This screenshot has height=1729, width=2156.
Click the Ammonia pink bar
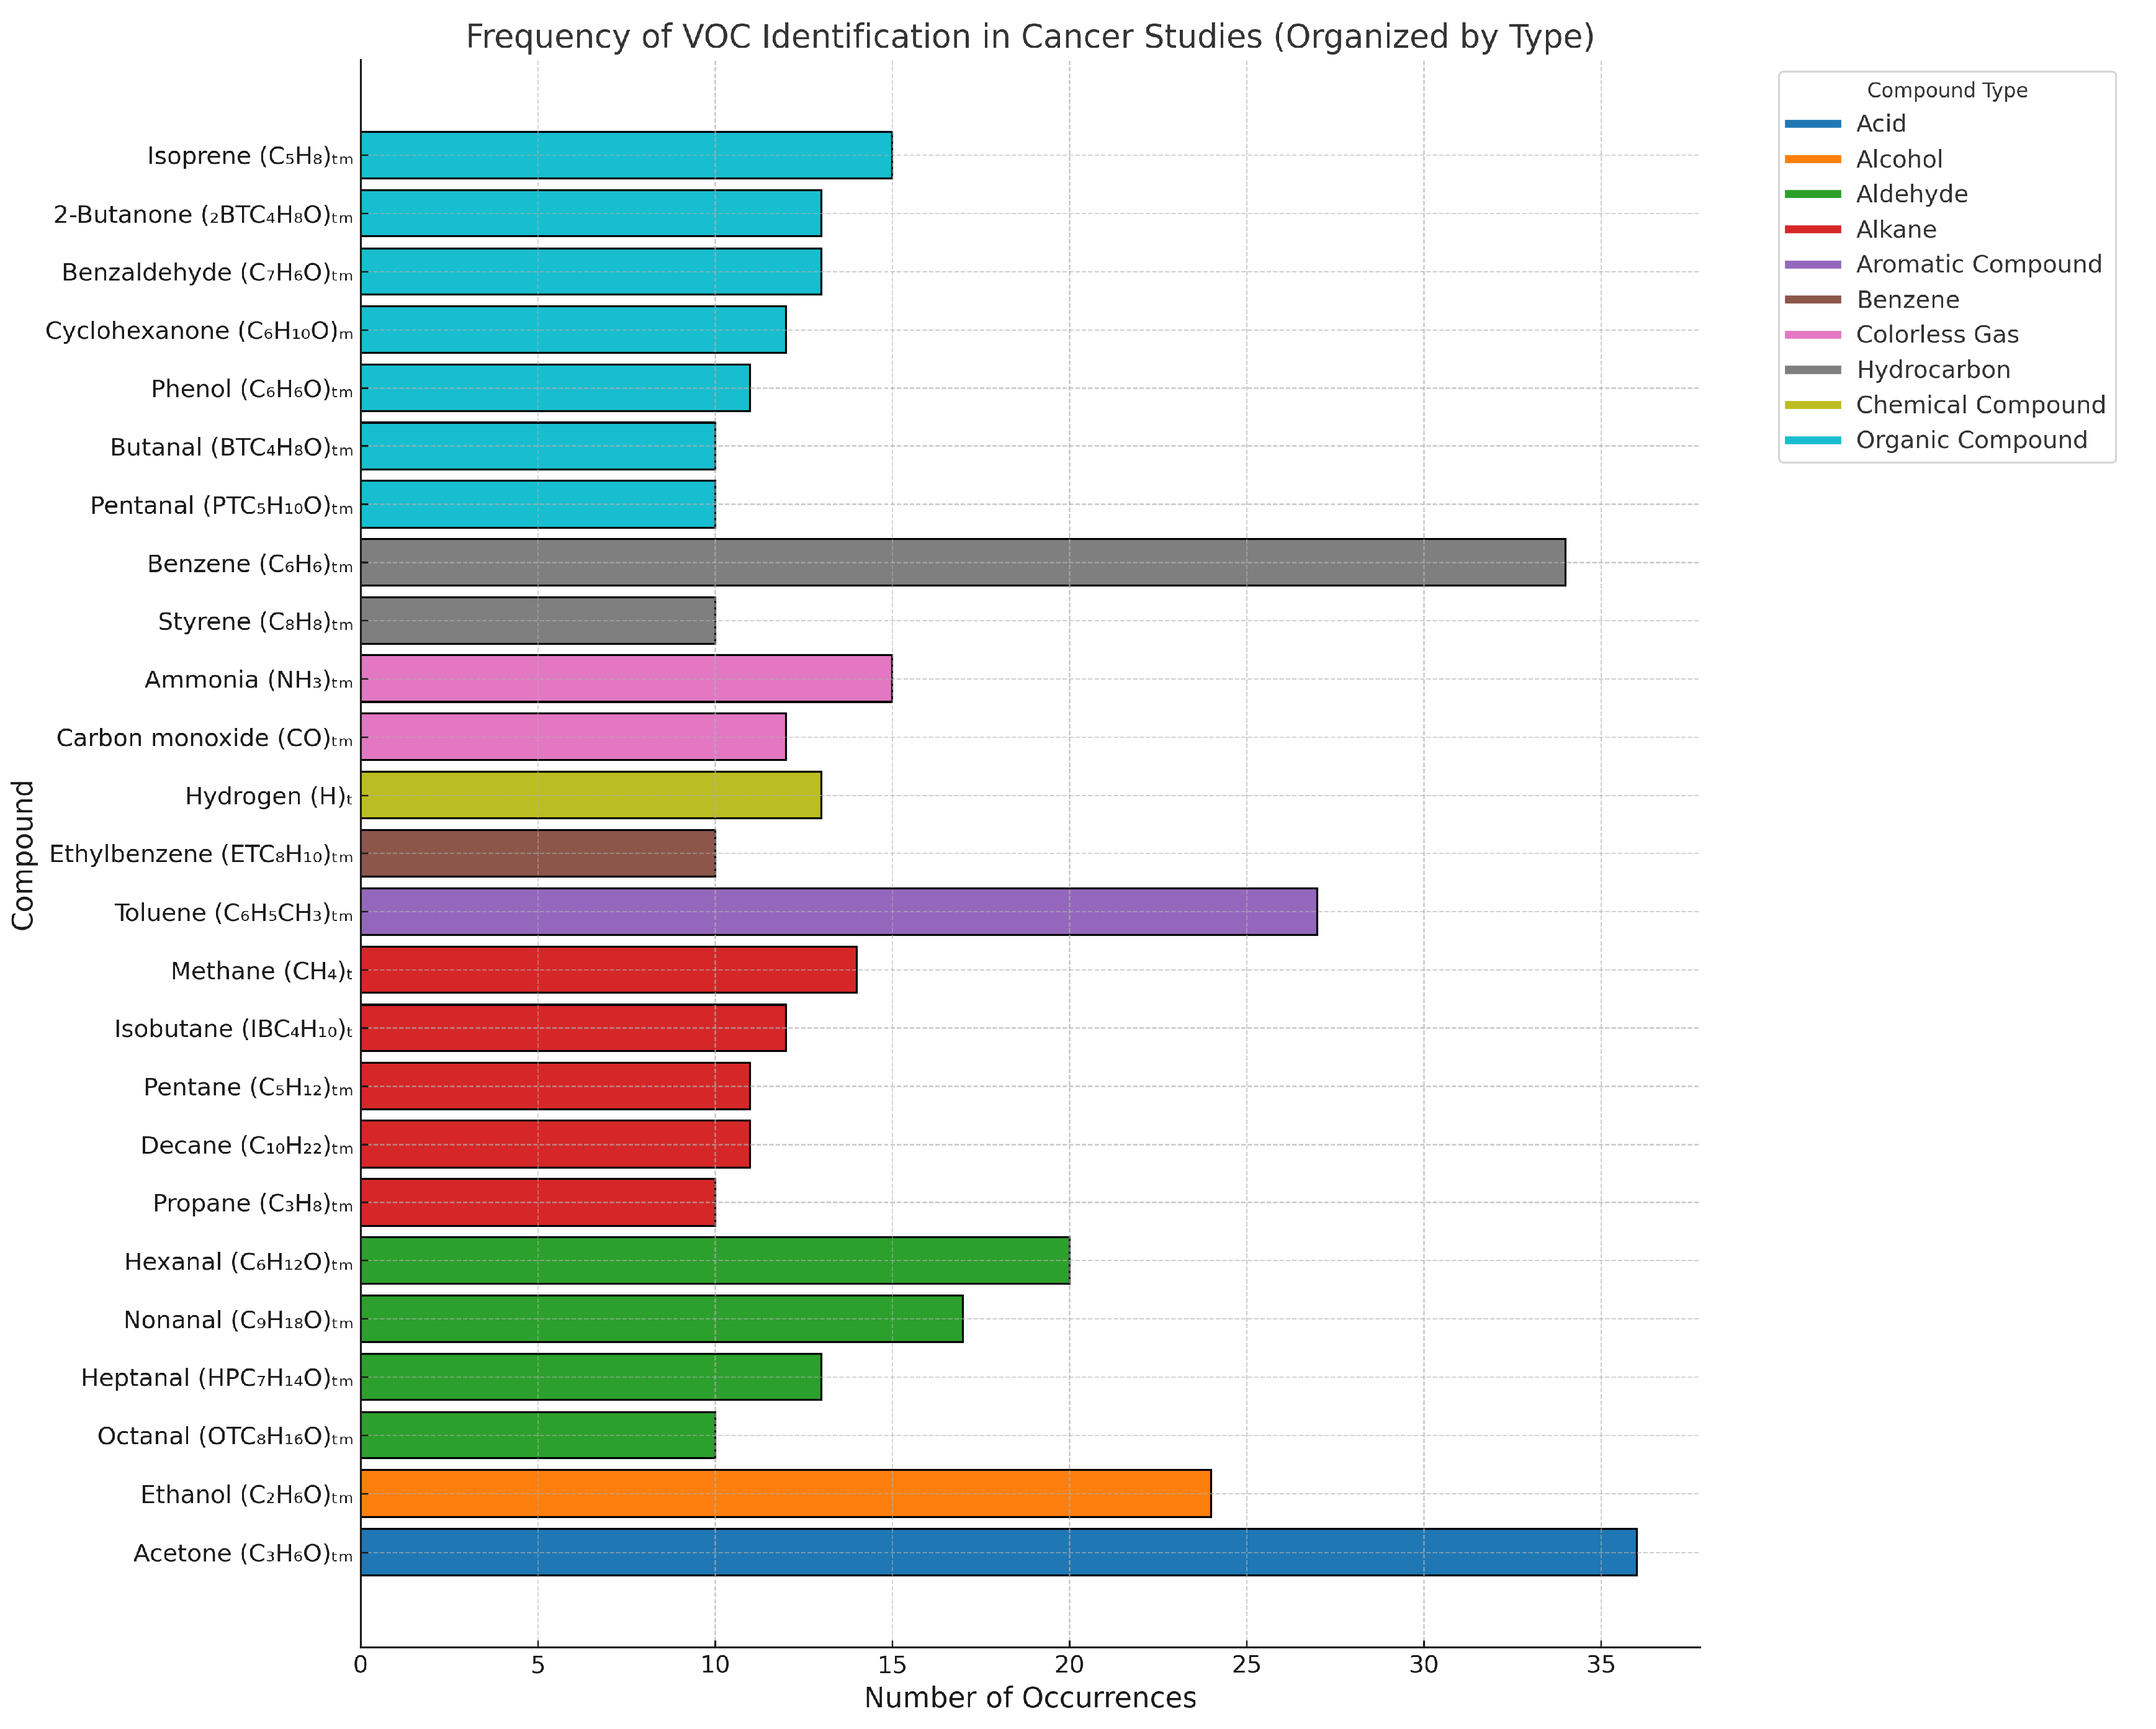click(x=626, y=679)
